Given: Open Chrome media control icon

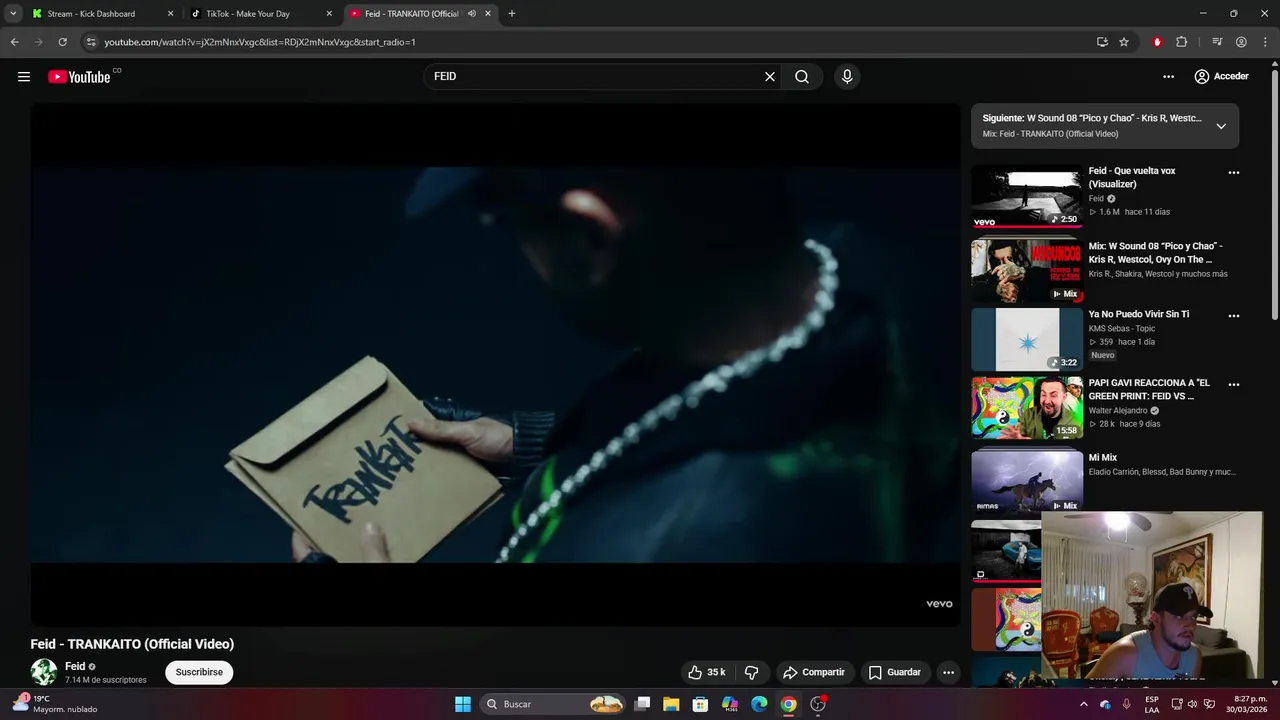Looking at the screenshot, I should (x=1217, y=42).
